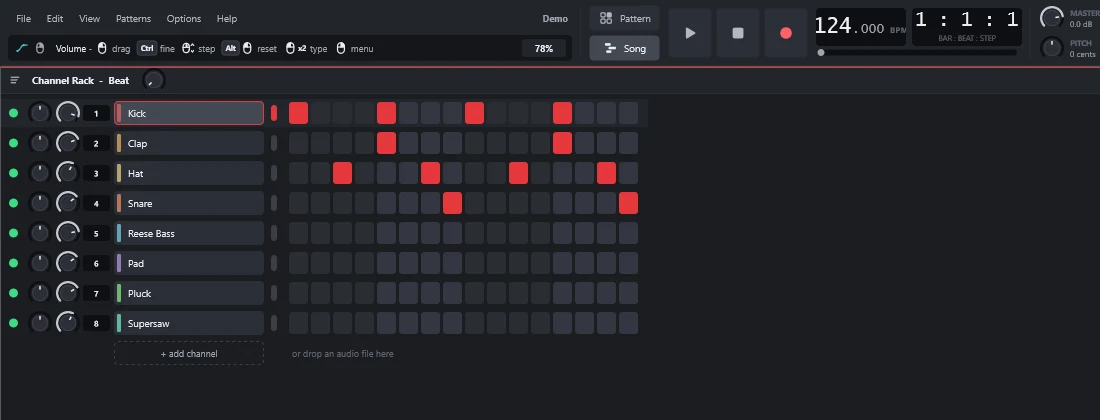Click mixer track number 1 for Kick

(x=96, y=114)
